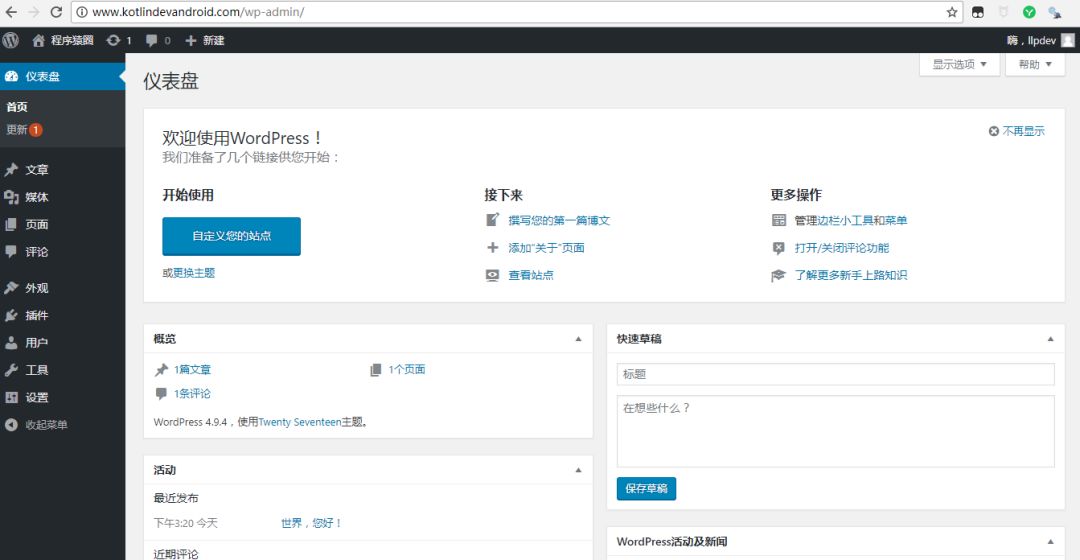Reload the page with browser refresh button
Screen dimensions: 1080x560
coord(56,12)
